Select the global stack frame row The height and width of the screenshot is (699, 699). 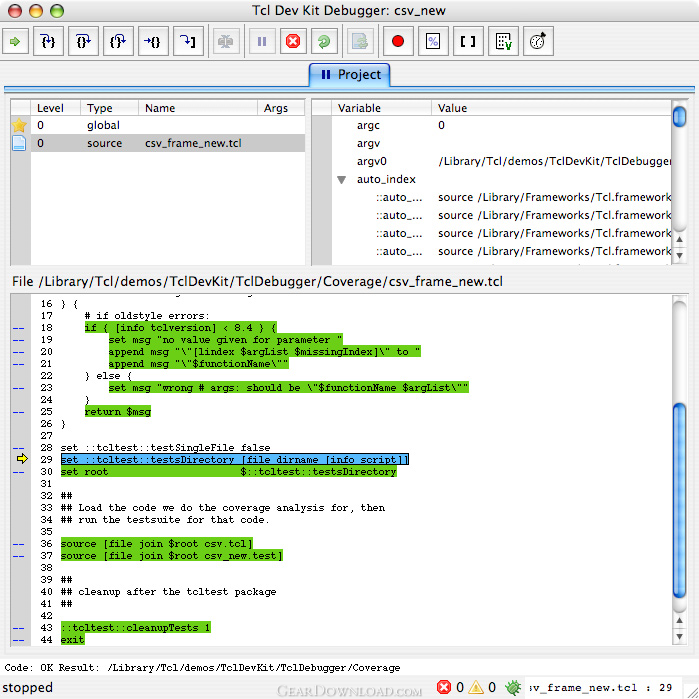tap(168, 125)
